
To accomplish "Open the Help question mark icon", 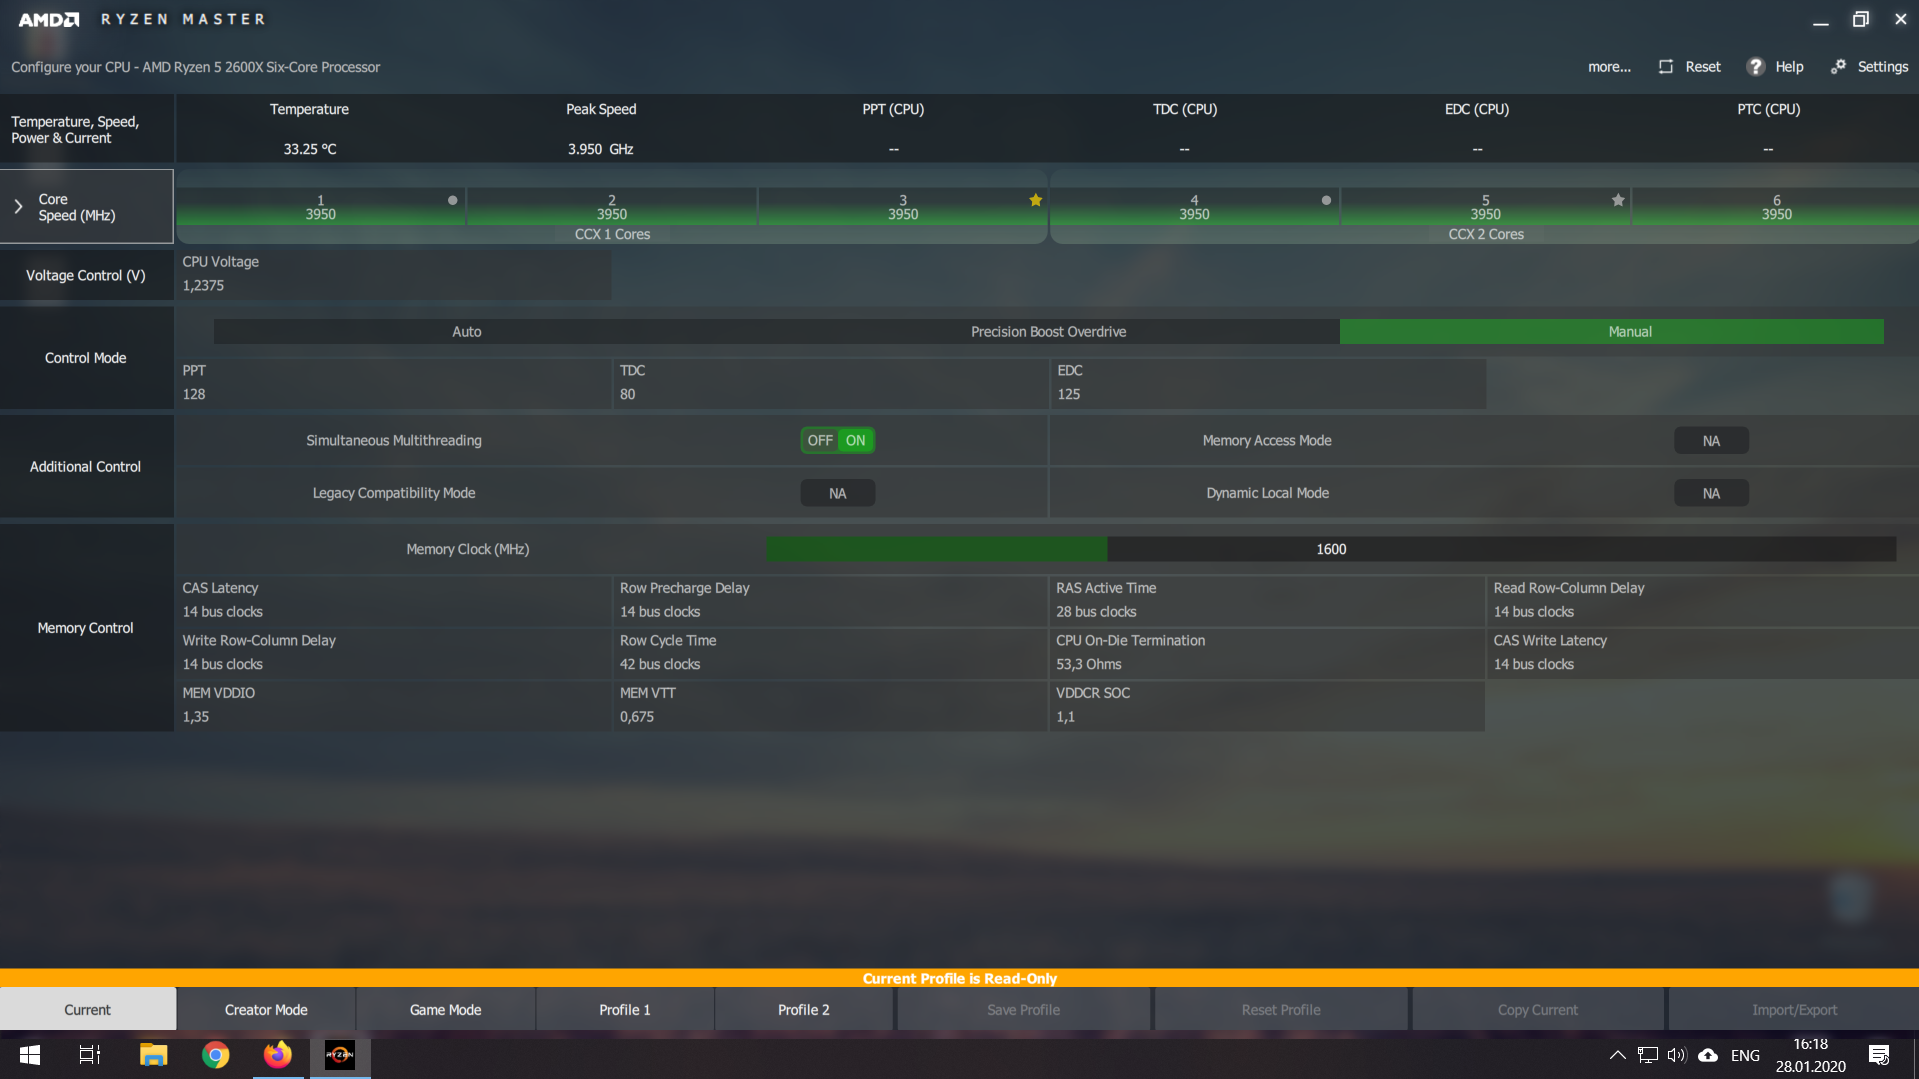I will point(1755,67).
